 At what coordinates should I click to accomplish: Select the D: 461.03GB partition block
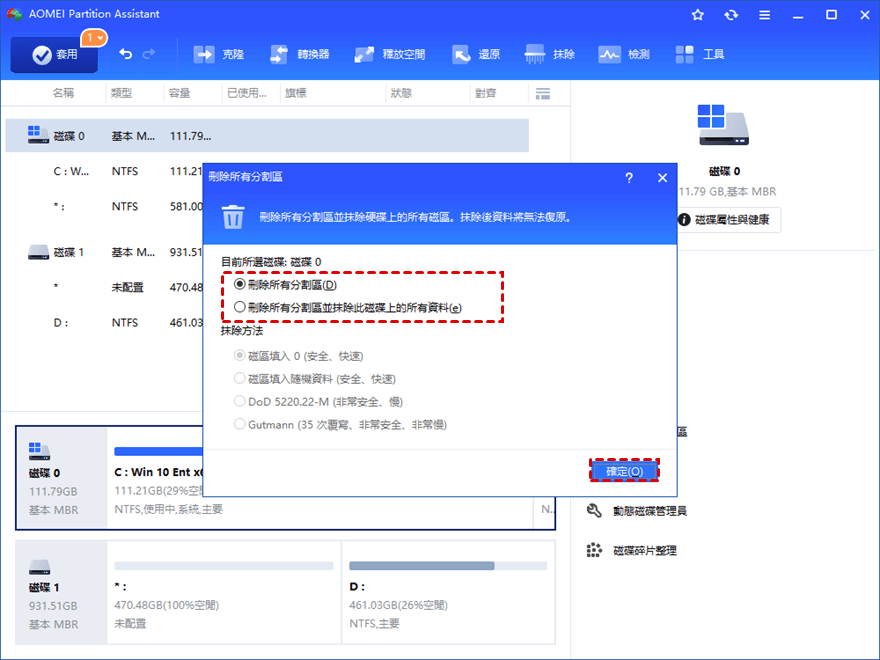(x=448, y=592)
